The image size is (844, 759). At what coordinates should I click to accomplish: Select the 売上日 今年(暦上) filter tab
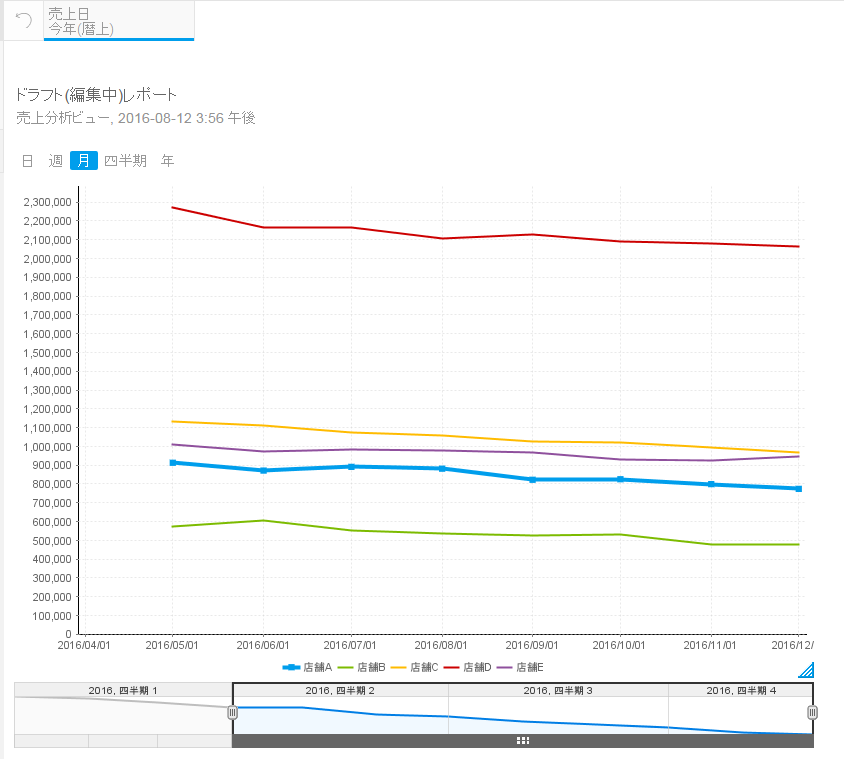click(x=119, y=21)
